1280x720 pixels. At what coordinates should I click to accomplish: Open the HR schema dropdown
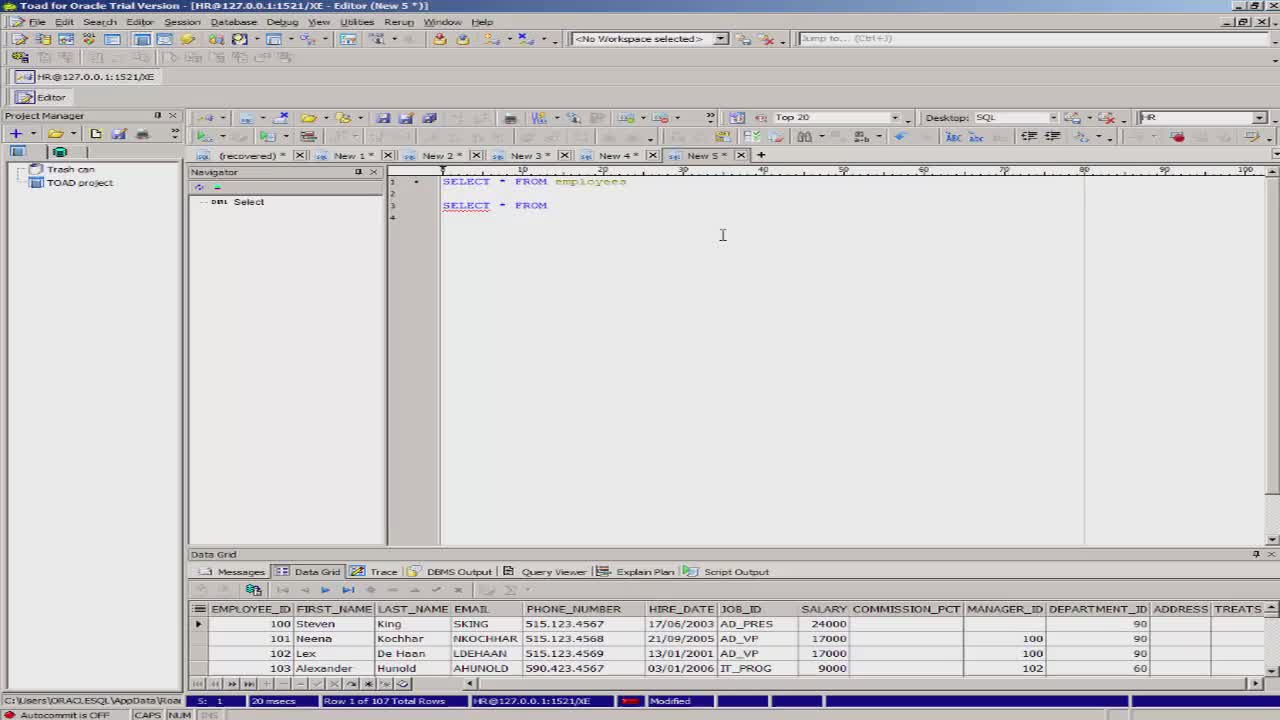coord(1259,117)
